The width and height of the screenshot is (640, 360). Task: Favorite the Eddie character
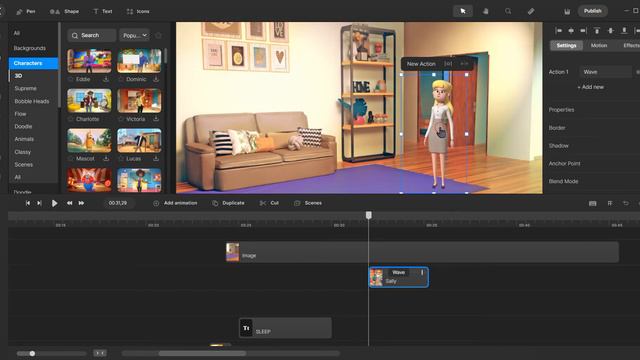pyautogui.click(x=71, y=79)
